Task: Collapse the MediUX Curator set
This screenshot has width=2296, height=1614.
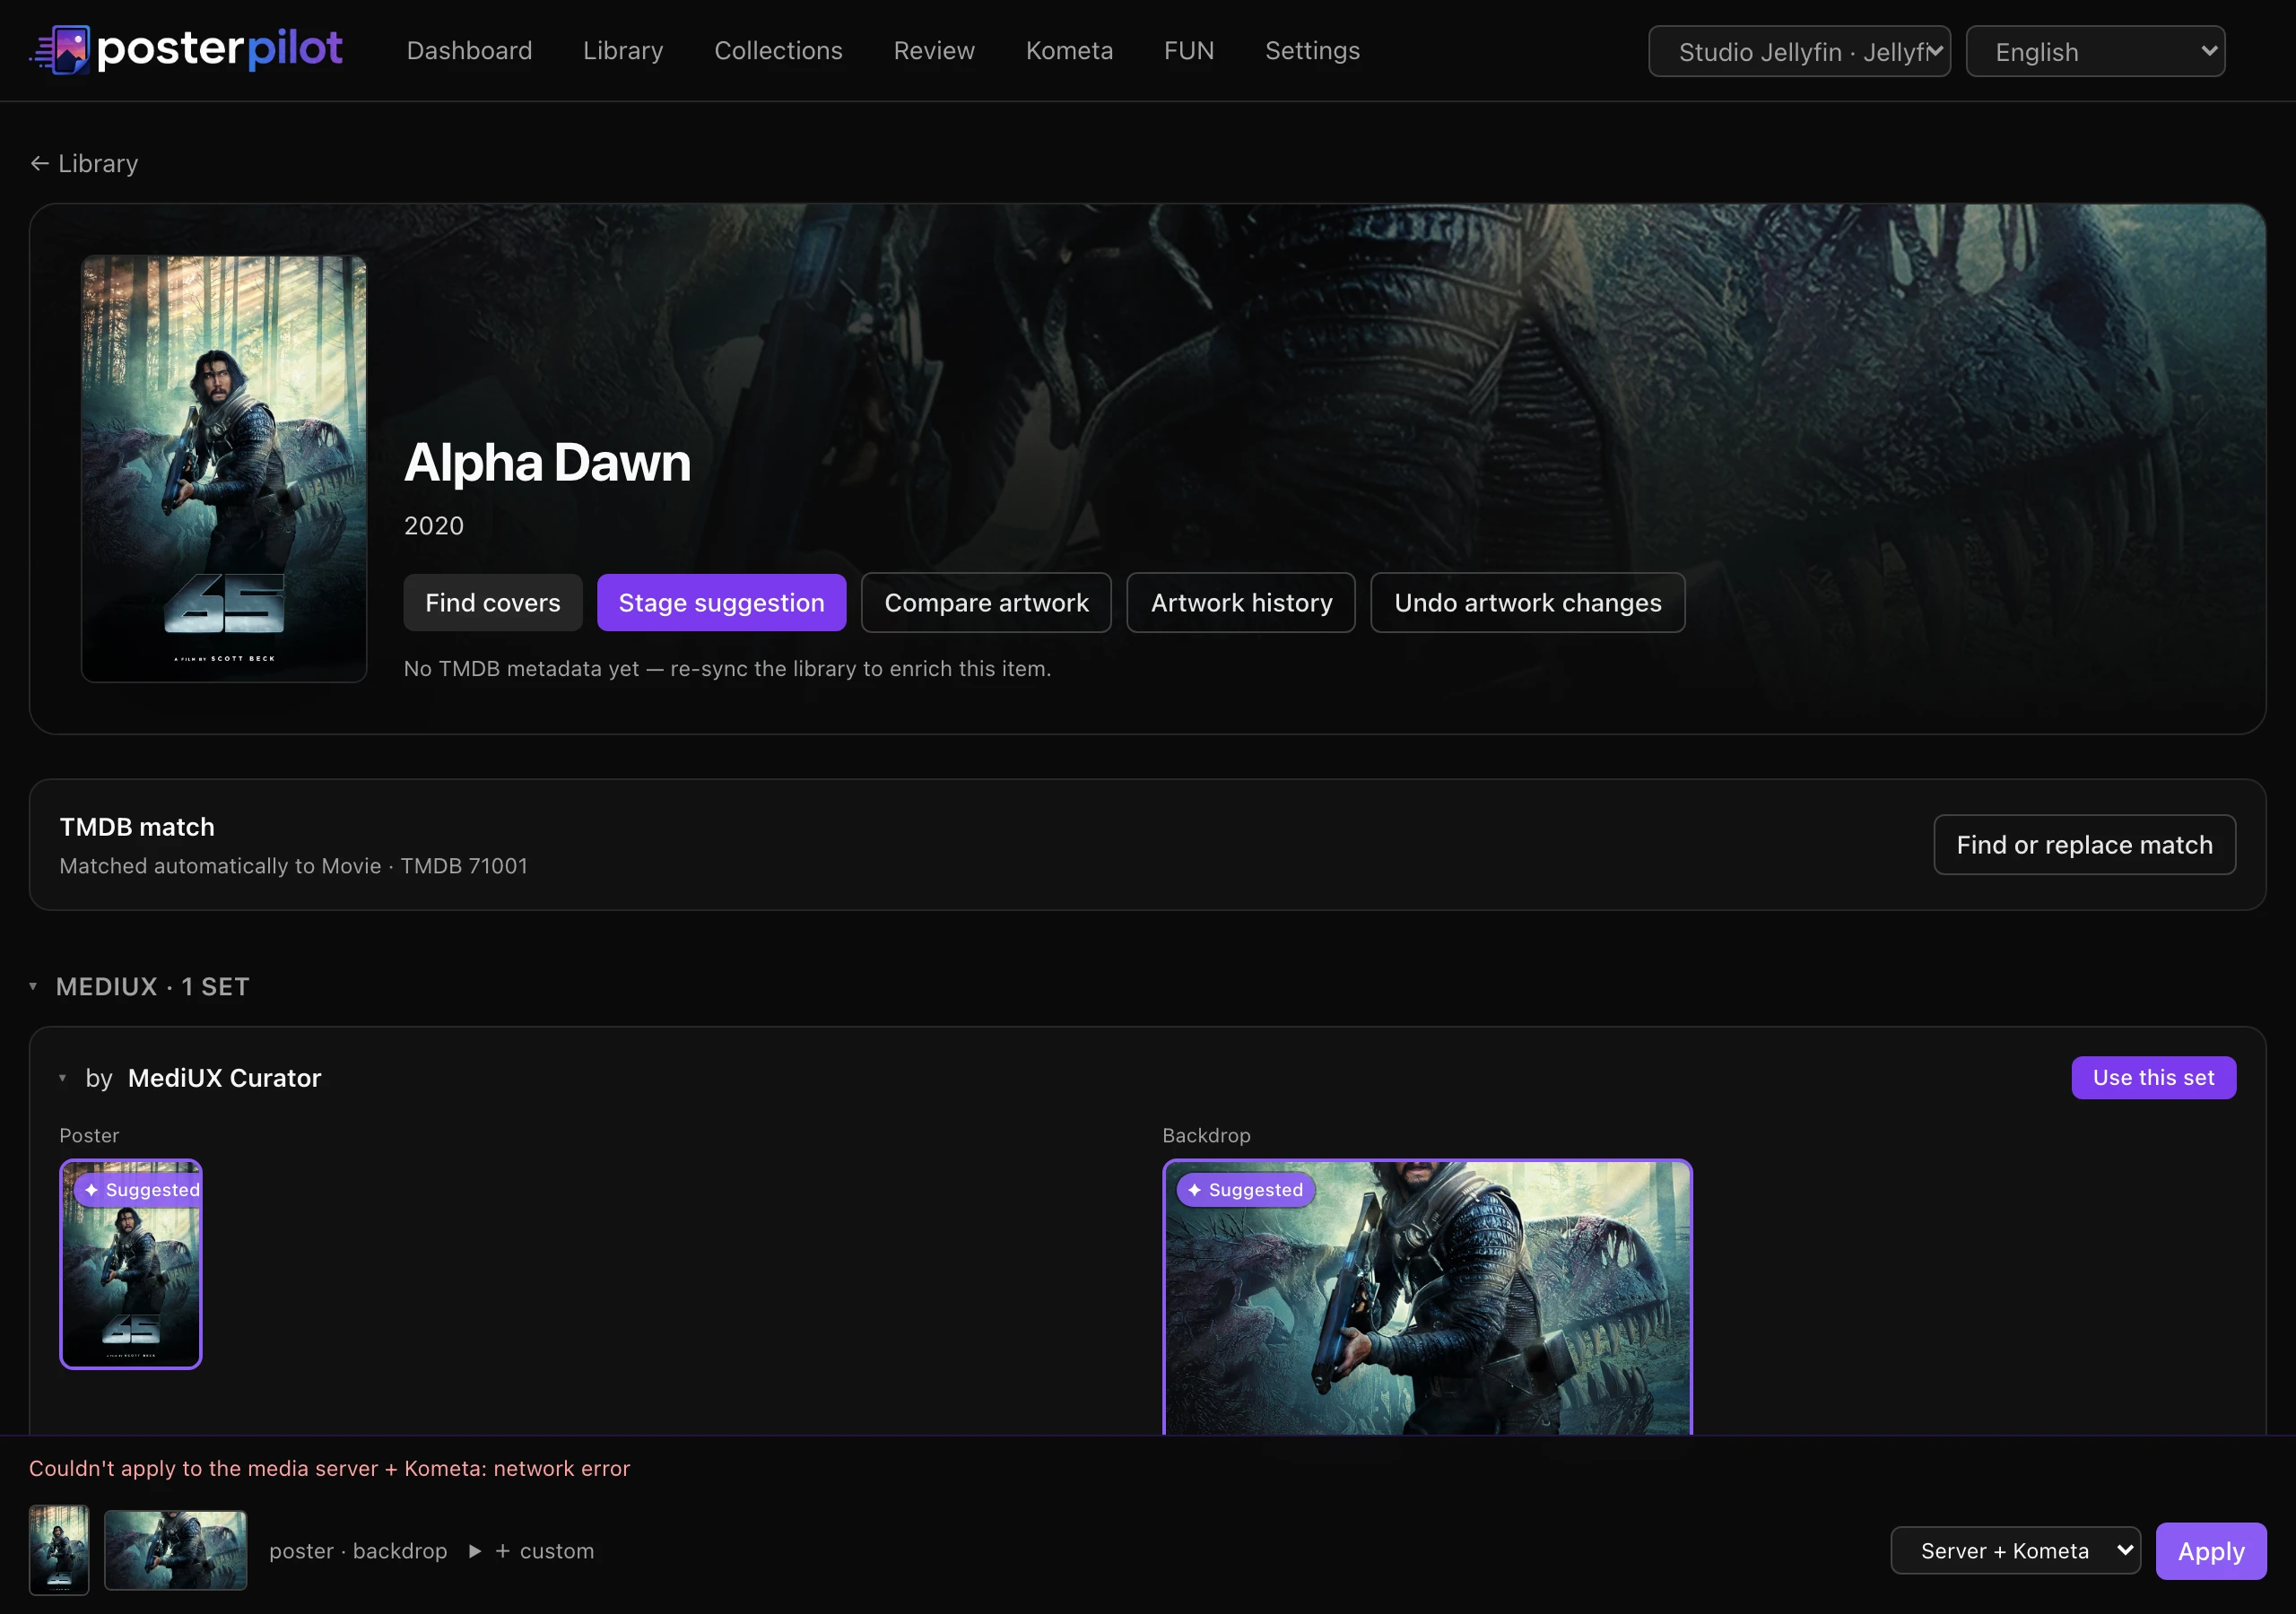Action: (x=62, y=1077)
